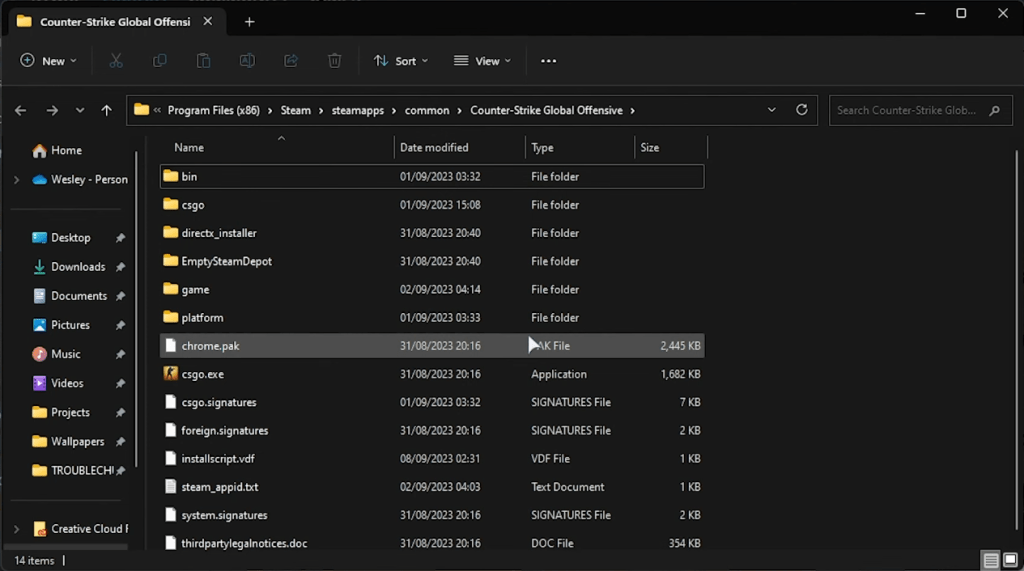Unpin Desktop from quick access
The height and width of the screenshot is (571, 1024).
pyautogui.click(x=120, y=238)
